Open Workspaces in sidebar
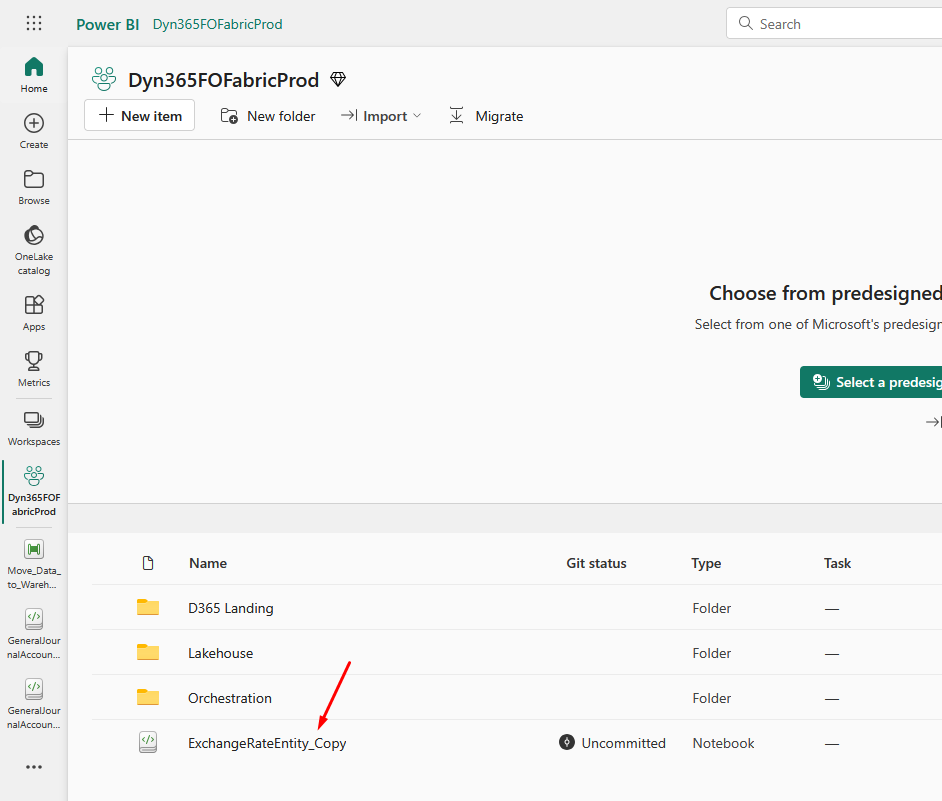The width and height of the screenshot is (942, 801). 34,428
